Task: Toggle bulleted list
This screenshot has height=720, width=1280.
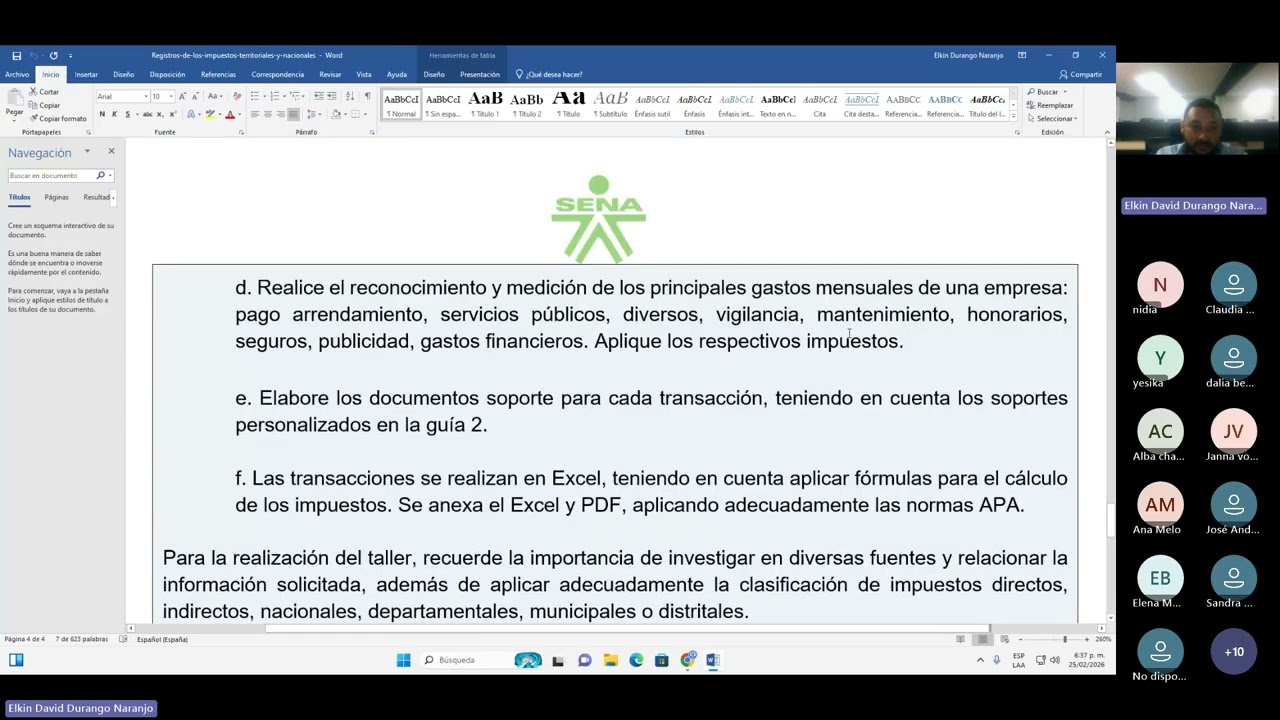Action: [255, 96]
